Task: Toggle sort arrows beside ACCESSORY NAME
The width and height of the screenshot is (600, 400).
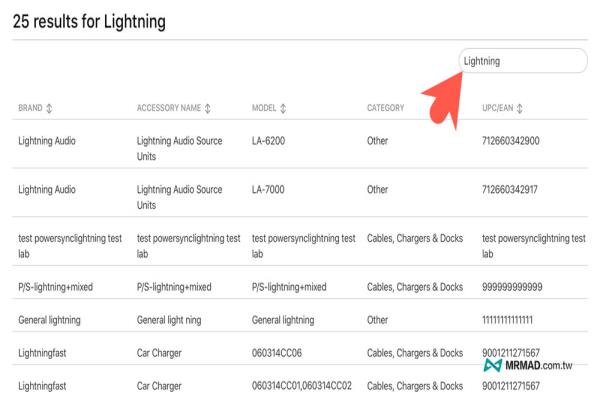Action: 207,108
